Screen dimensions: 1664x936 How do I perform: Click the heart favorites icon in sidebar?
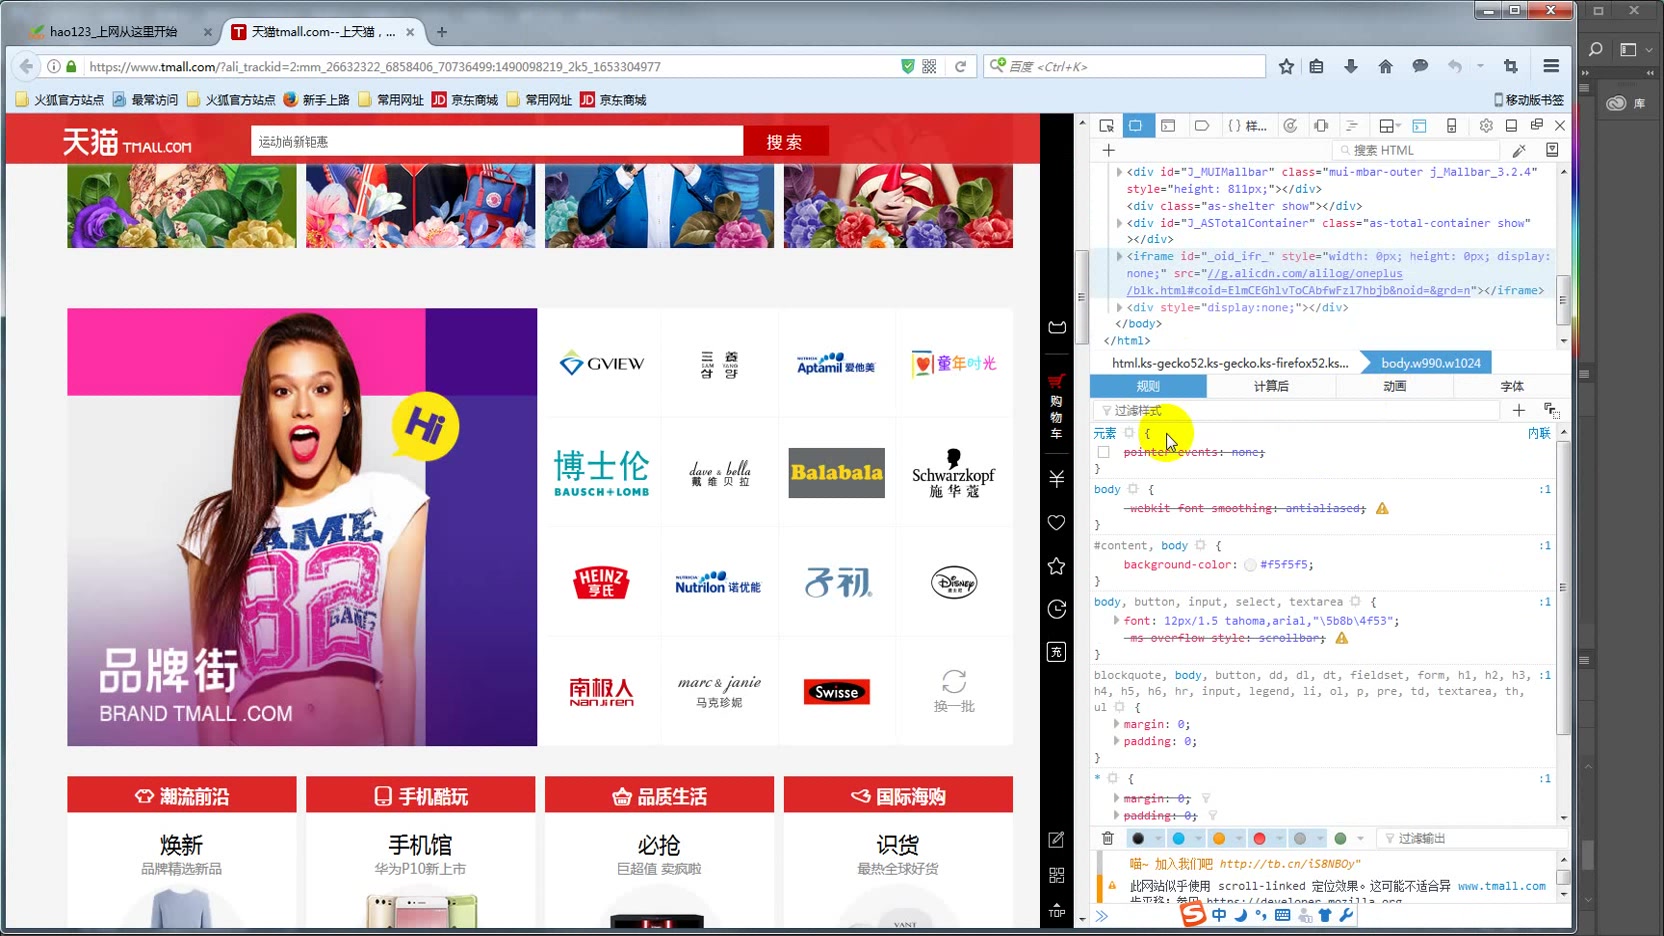(1056, 523)
